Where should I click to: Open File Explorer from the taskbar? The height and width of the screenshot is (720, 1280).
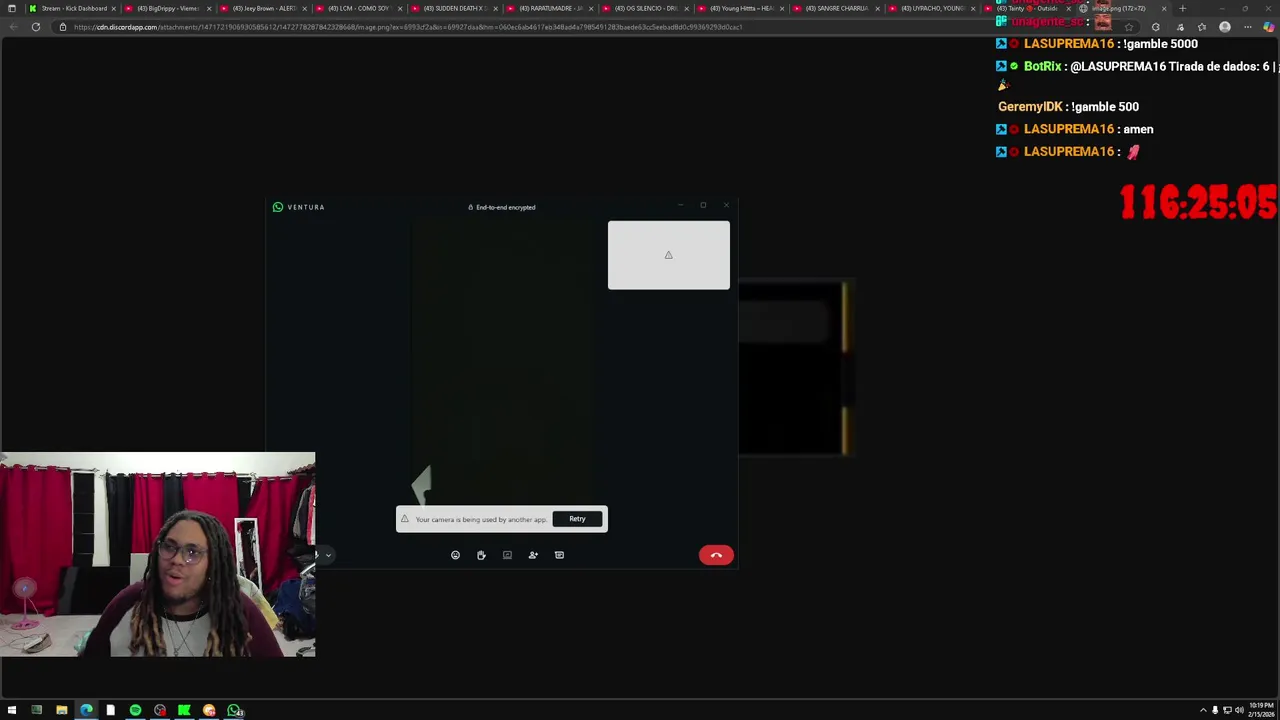pyautogui.click(x=61, y=711)
